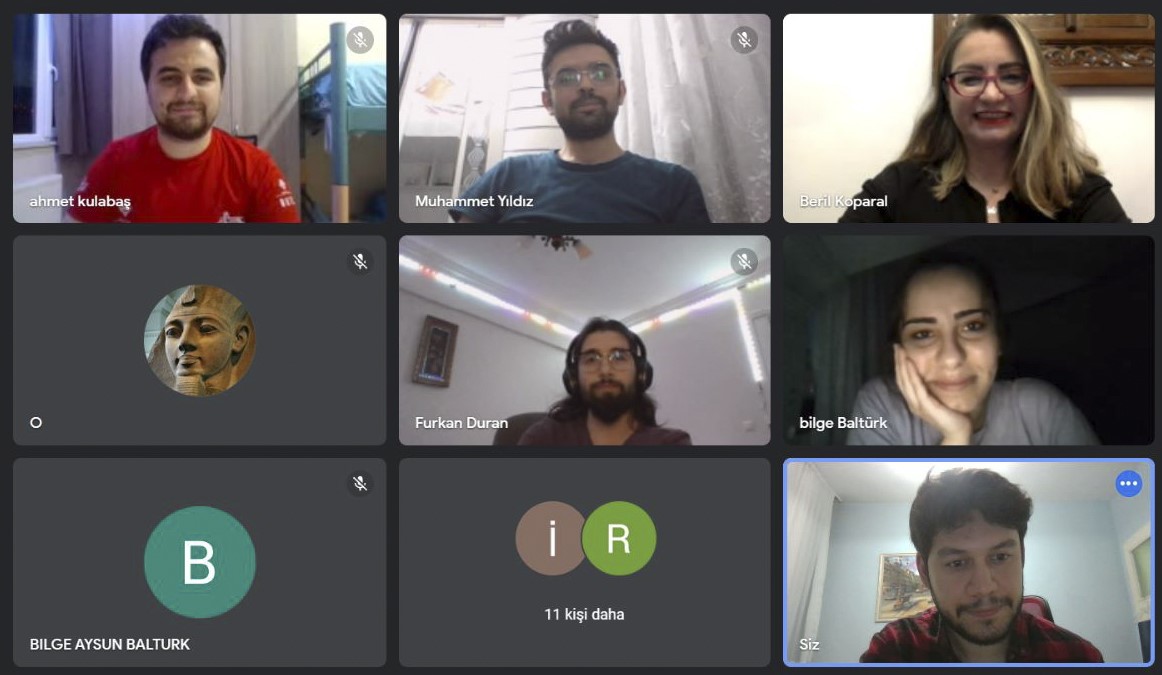This screenshot has width=1162, height=675.
Task: Click muted mic icon on Muhammet Yıldız tile
Action: click(x=744, y=39)
